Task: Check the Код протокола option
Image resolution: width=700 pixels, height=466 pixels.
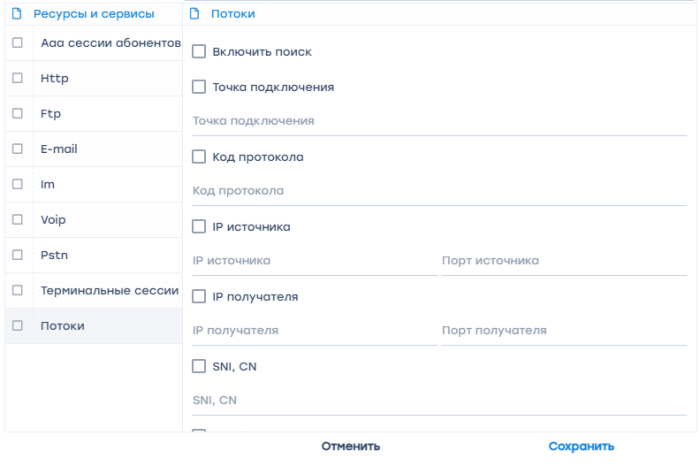Action: click(199, 157)
